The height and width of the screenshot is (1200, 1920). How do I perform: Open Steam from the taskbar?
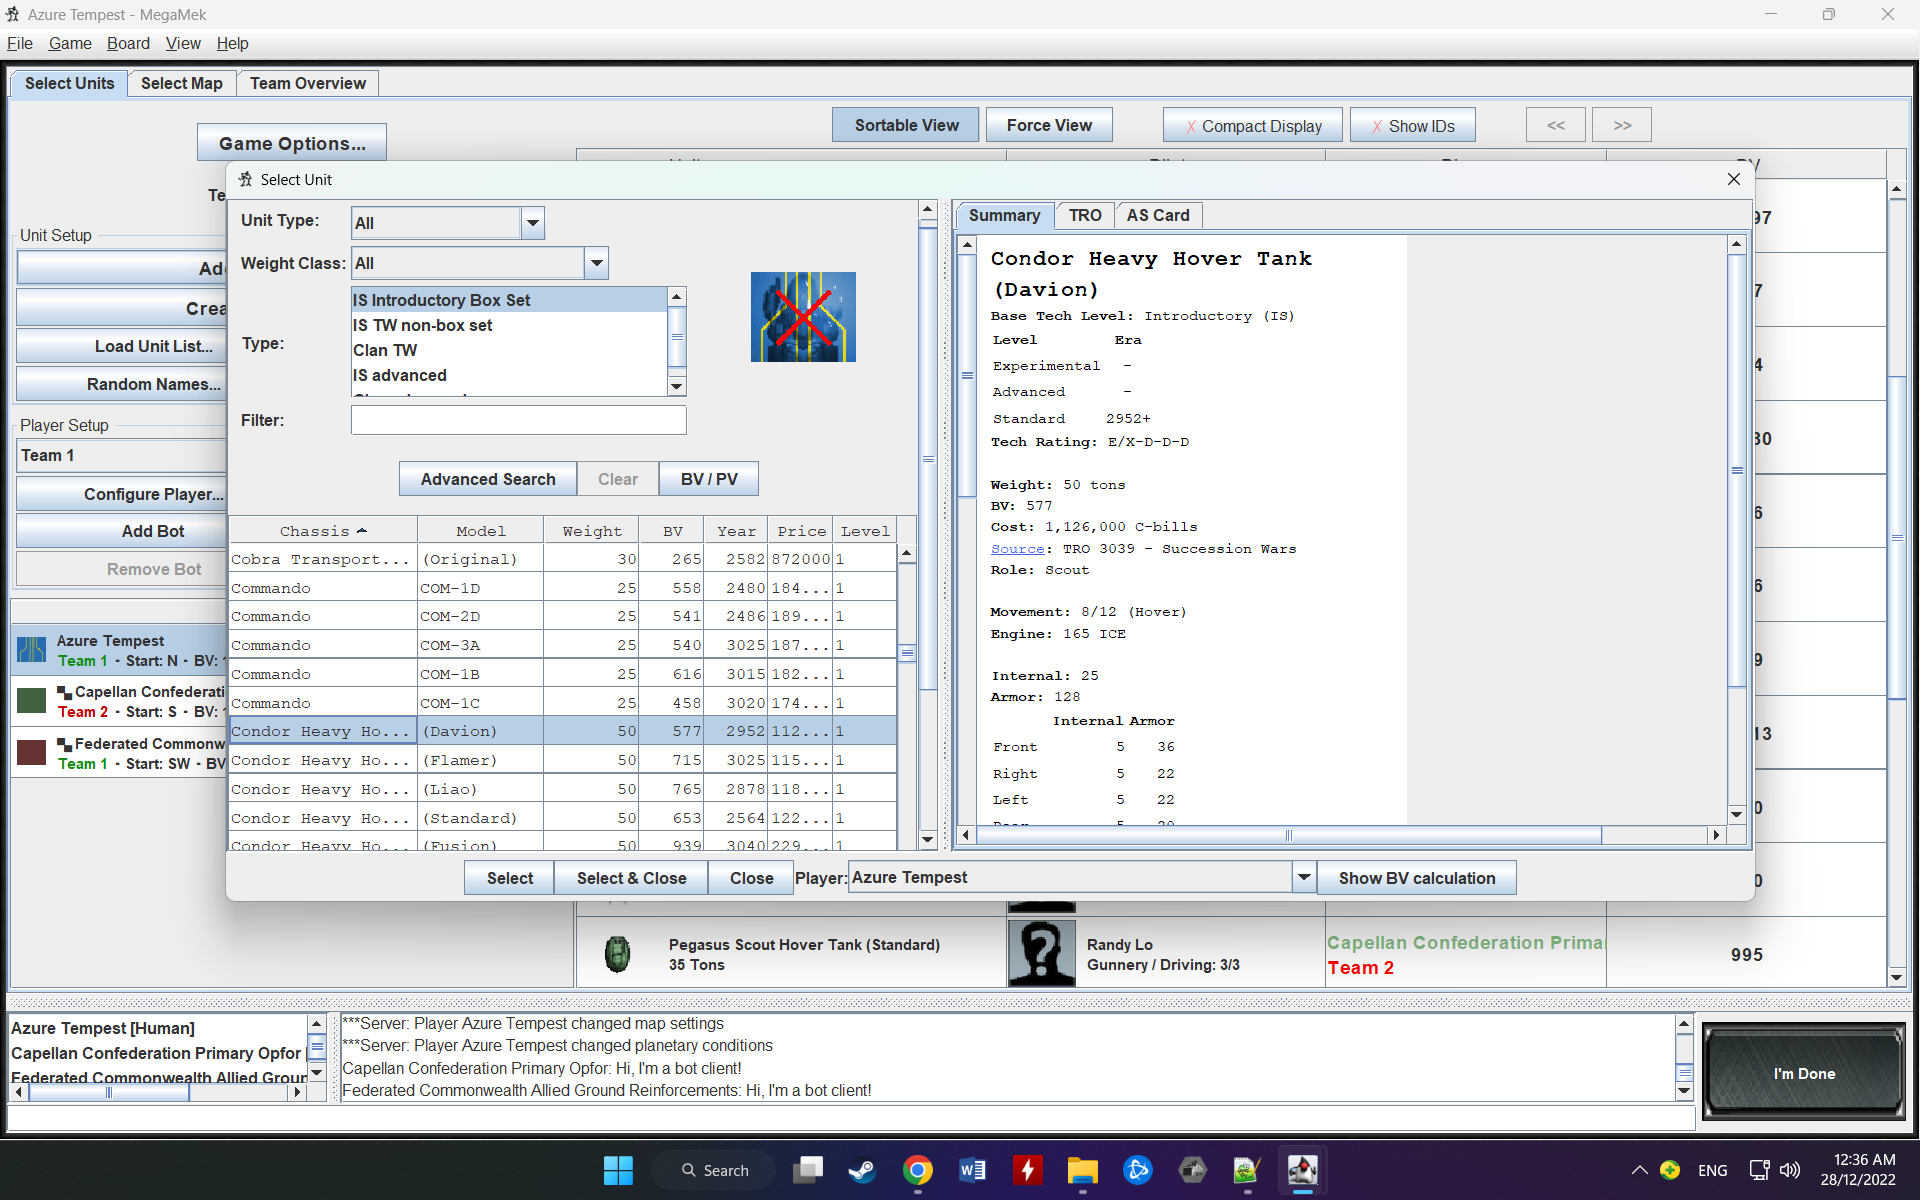pos(862,1170)
